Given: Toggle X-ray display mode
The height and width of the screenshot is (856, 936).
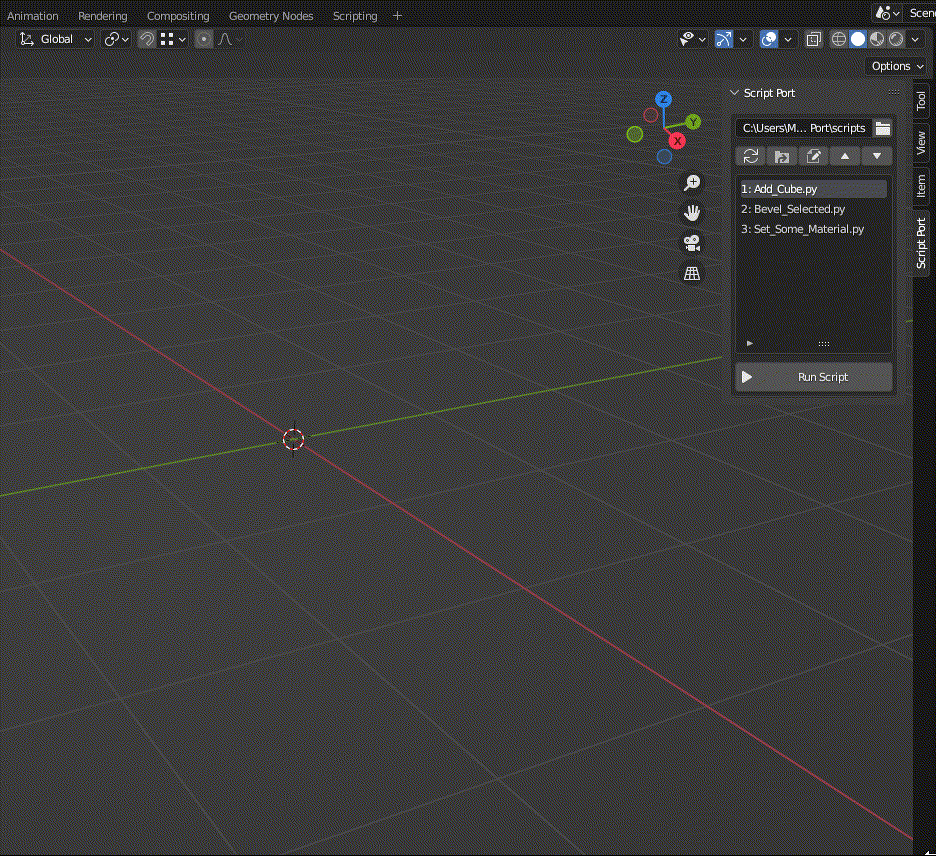Looking at the screenshot, I should (814, 39).
